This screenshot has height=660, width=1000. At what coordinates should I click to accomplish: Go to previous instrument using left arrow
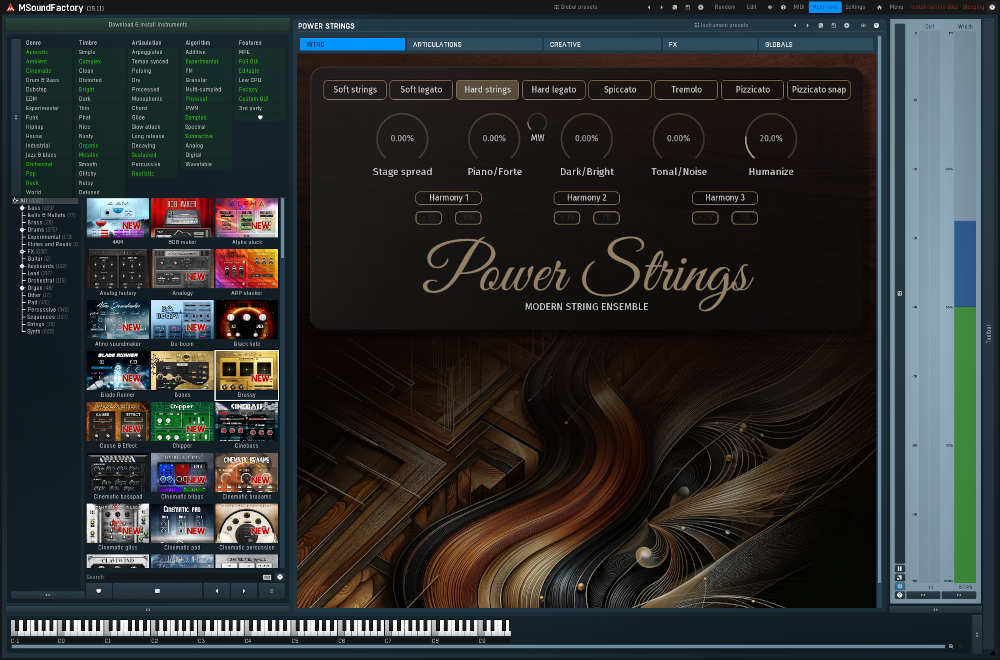217,591
